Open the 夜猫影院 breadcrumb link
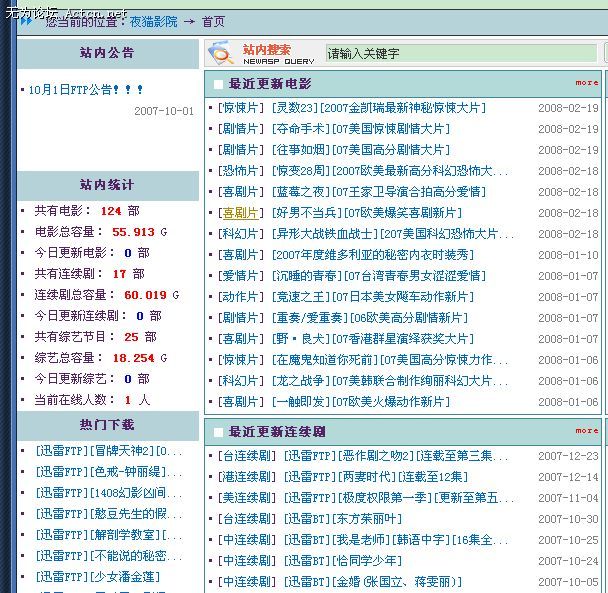Image resolution: width=608 pixels, height=593 pixels. (x=153, y=22)
